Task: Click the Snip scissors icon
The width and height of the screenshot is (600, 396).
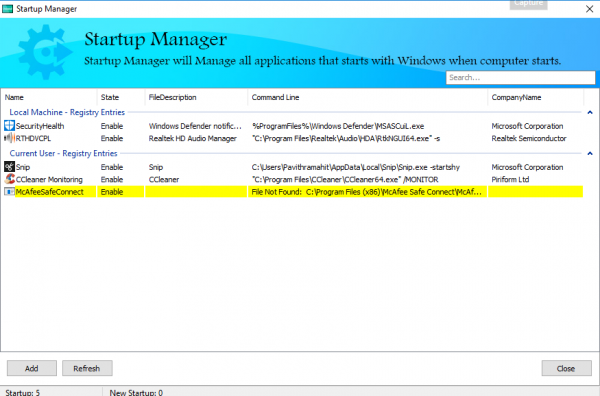Action: point(9,167)
